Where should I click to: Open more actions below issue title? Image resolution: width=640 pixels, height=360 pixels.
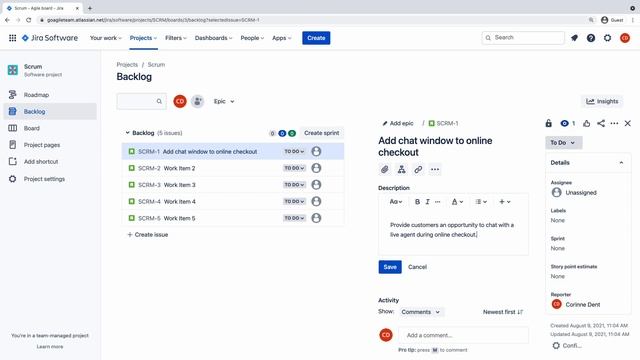(435, 169)
